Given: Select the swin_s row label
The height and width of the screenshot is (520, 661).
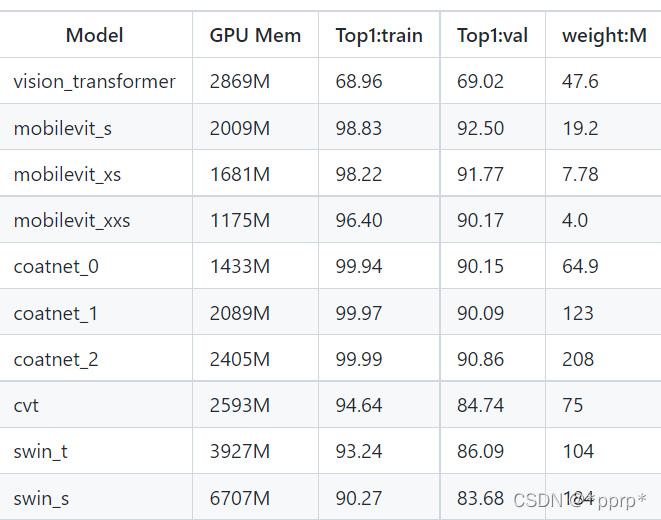Looking at the screenshot, I should click(41, 499).
